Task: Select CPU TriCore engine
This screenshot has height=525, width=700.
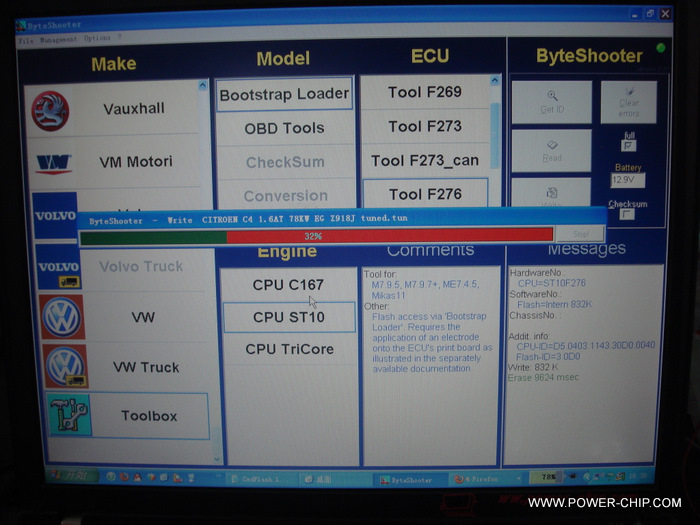Action: pos(289,349)
